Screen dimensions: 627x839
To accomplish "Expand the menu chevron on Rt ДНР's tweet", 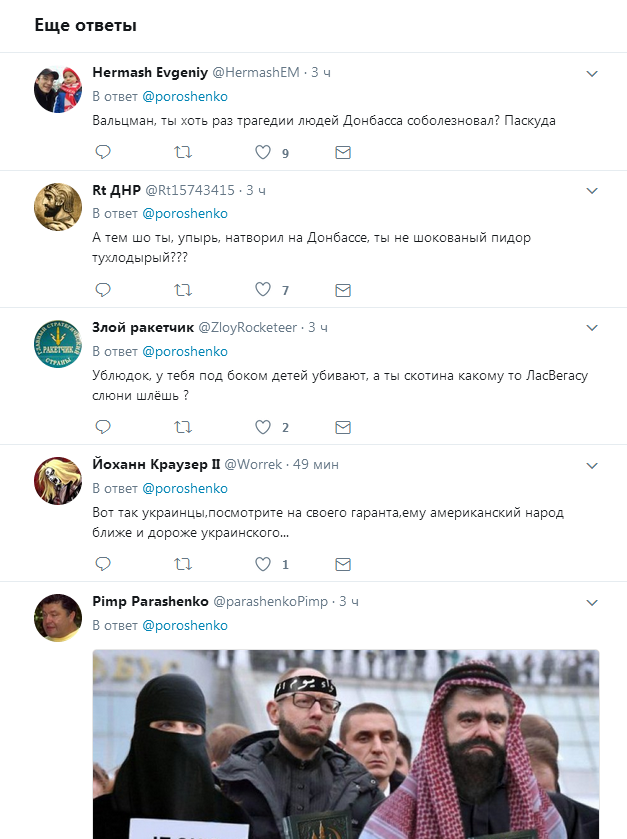I will [591, 190].
